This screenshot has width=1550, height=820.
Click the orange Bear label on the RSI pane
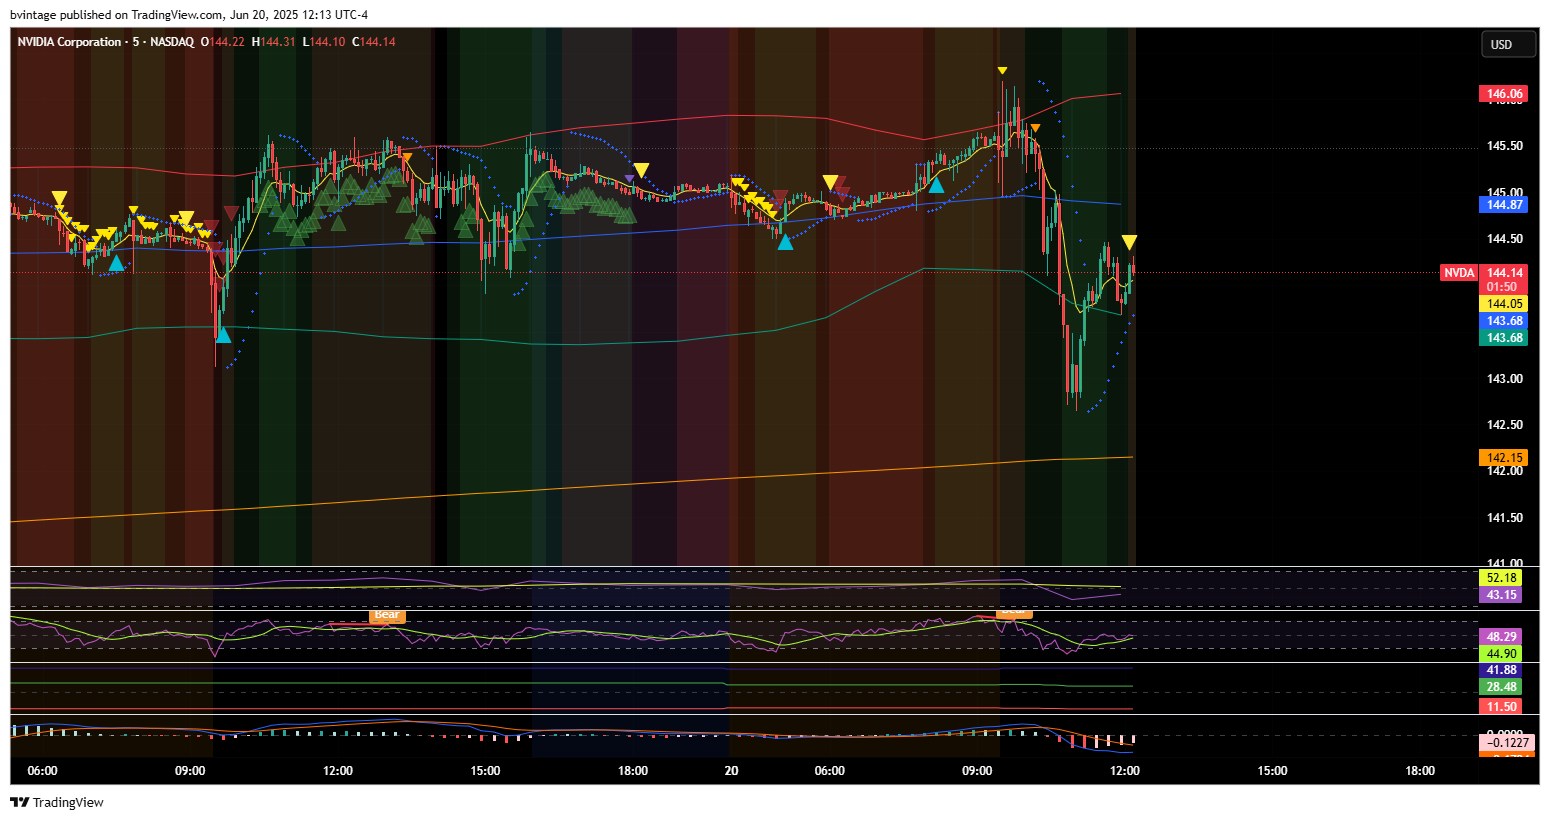(387, 615)
